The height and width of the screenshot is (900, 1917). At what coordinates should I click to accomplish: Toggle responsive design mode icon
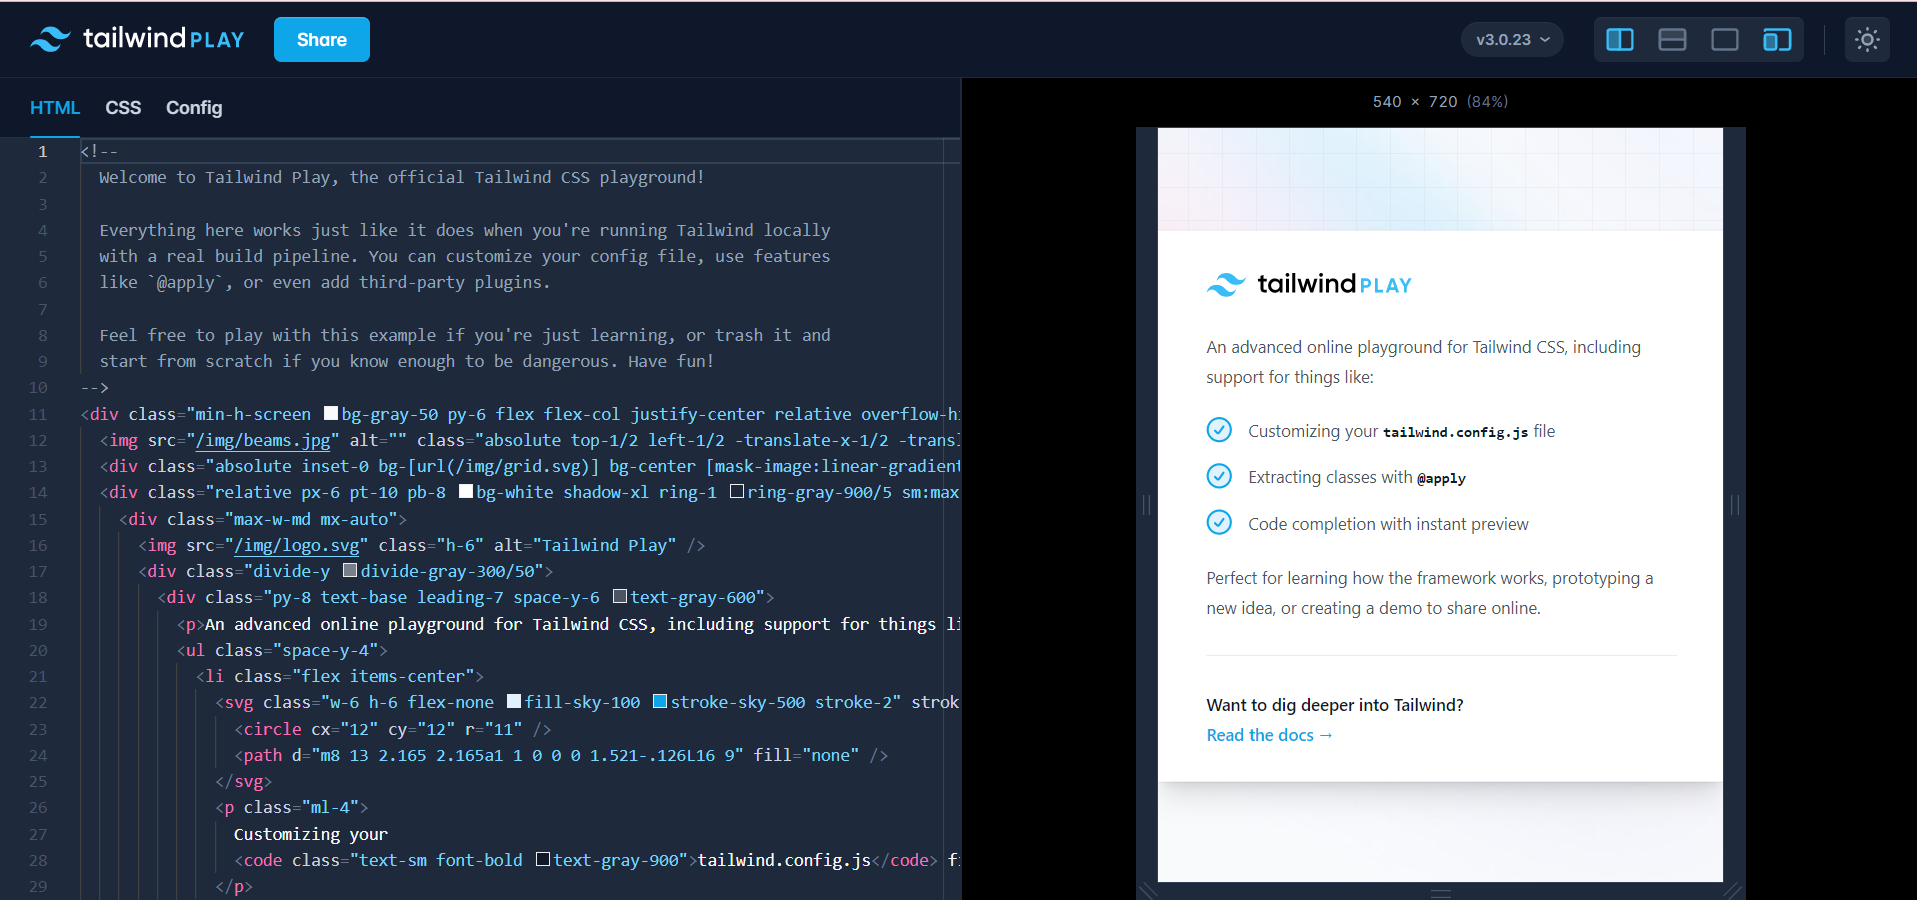pos(1776,40)
